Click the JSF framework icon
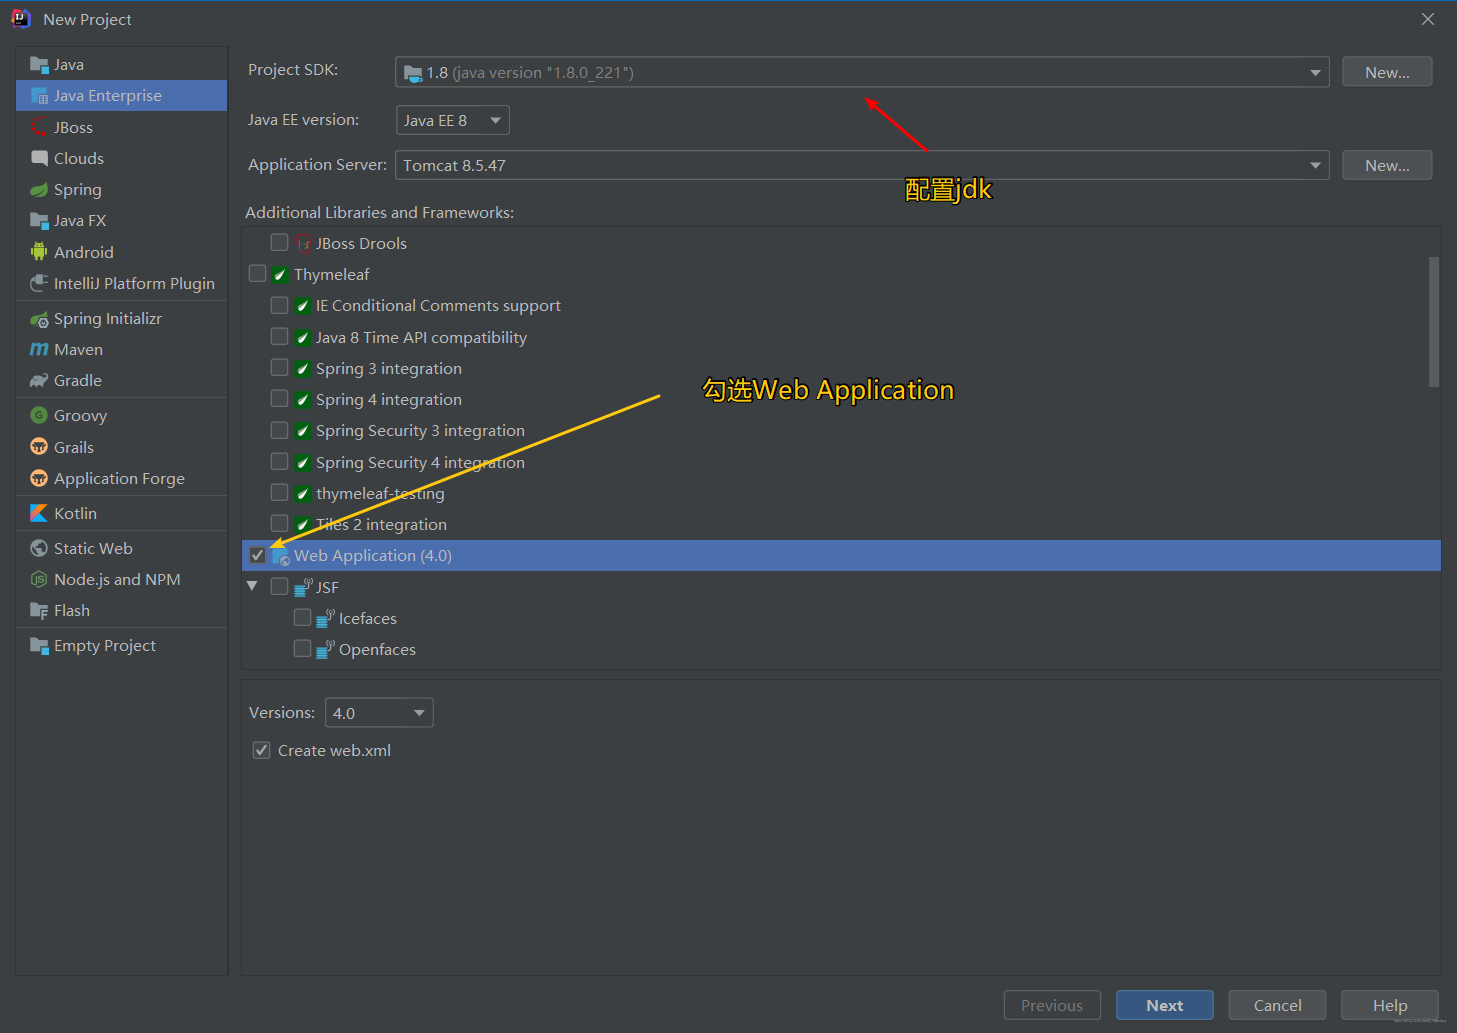 [x=303, y=587]
